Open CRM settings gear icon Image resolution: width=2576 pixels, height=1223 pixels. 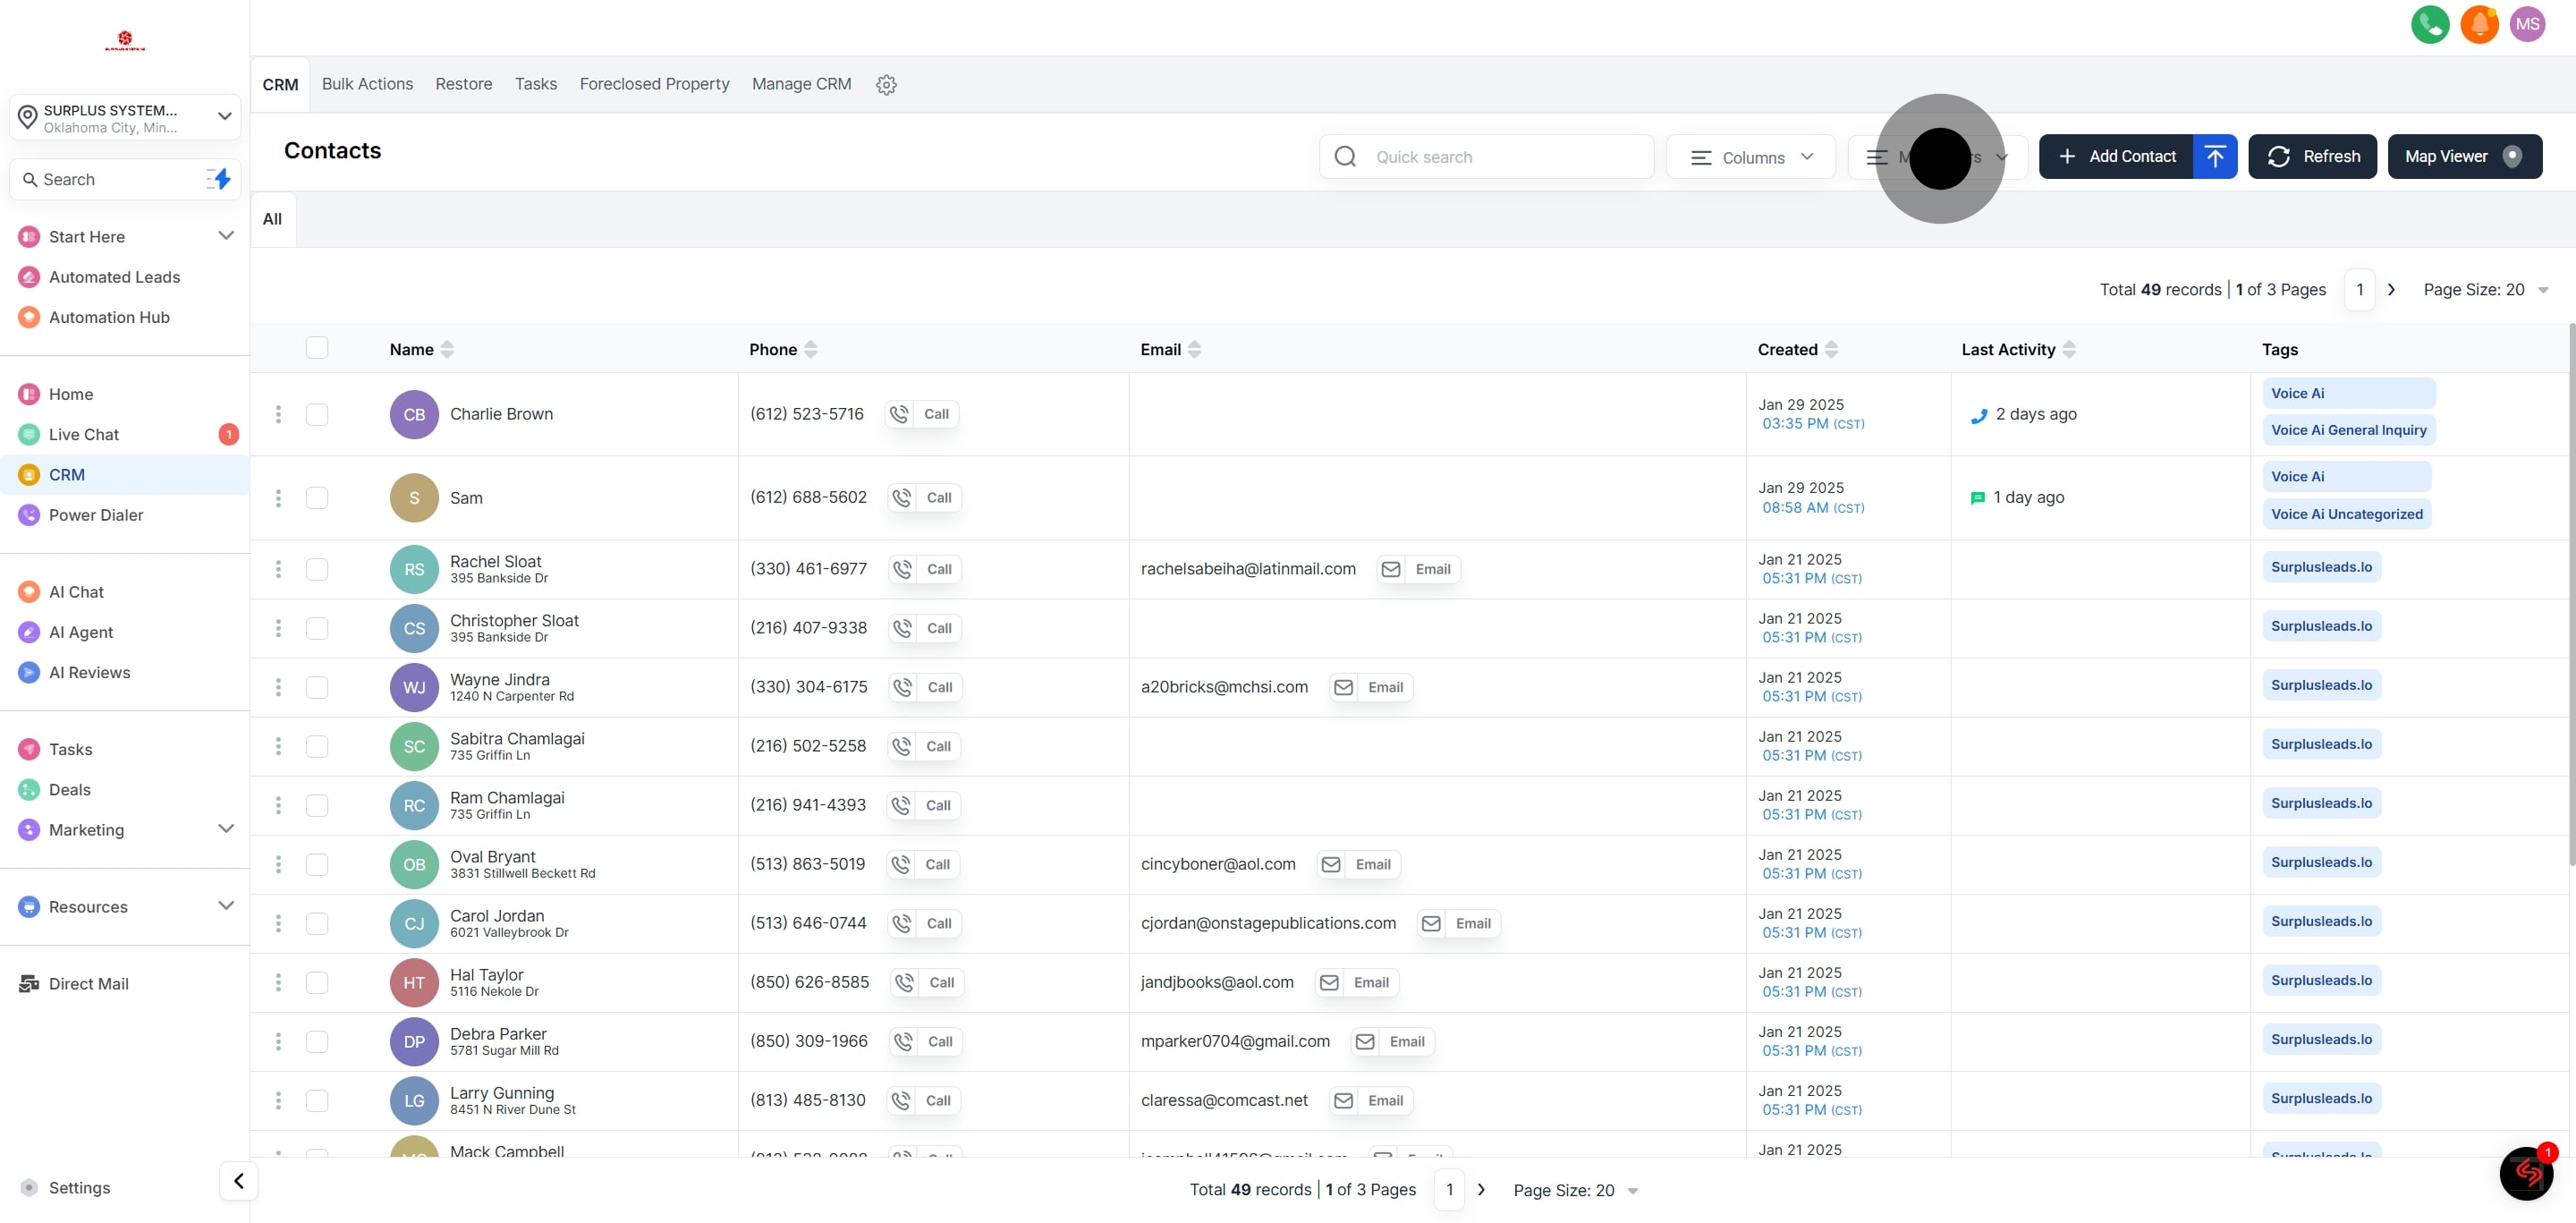[x=886, y=85]
